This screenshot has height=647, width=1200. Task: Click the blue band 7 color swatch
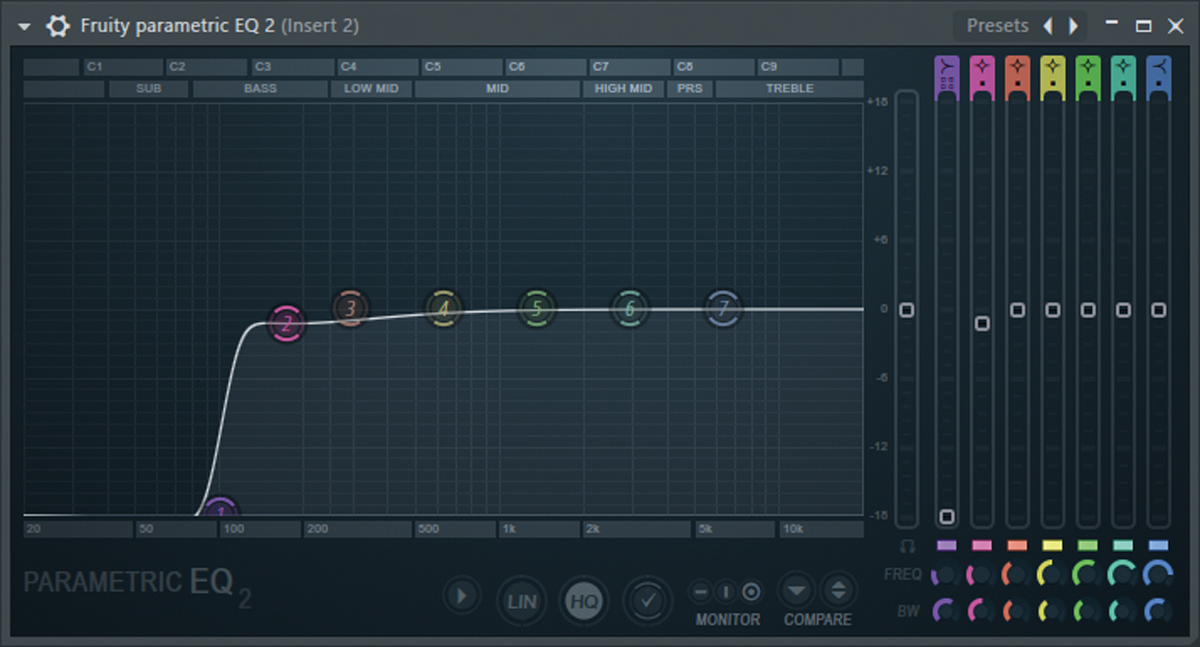(x=1158, y=546)
